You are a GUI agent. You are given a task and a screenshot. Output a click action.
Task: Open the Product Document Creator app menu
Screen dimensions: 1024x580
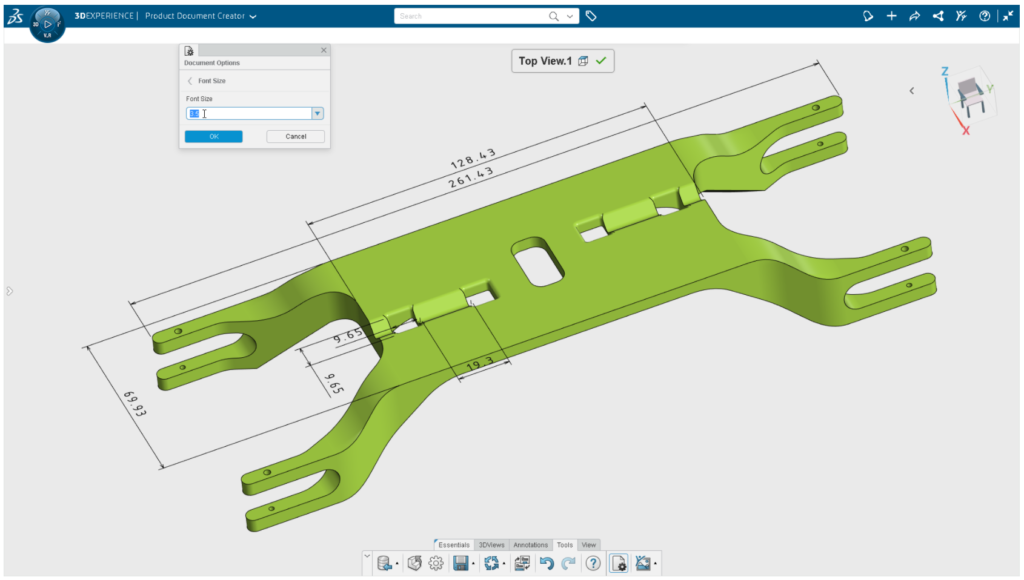point(250,16)
